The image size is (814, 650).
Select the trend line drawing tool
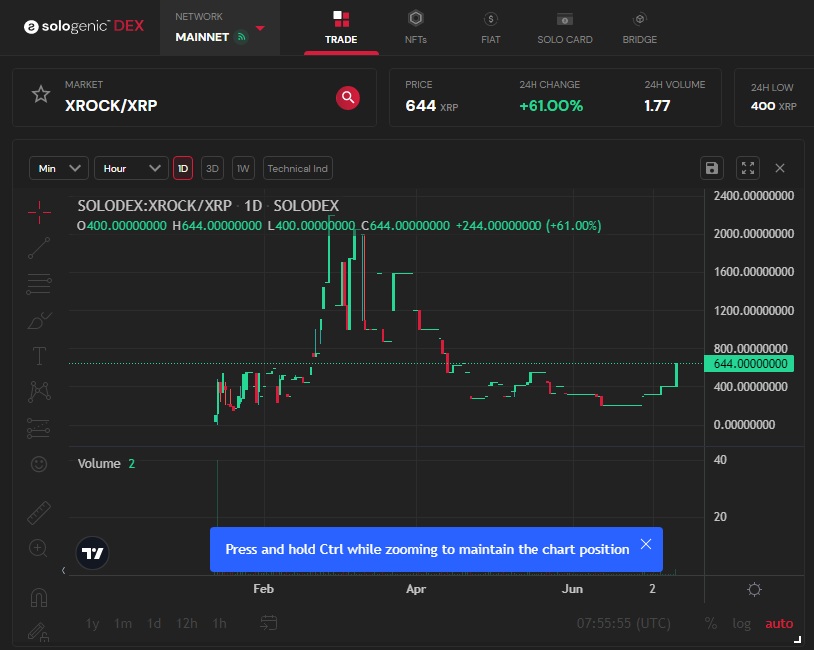(x=39, y=248)
